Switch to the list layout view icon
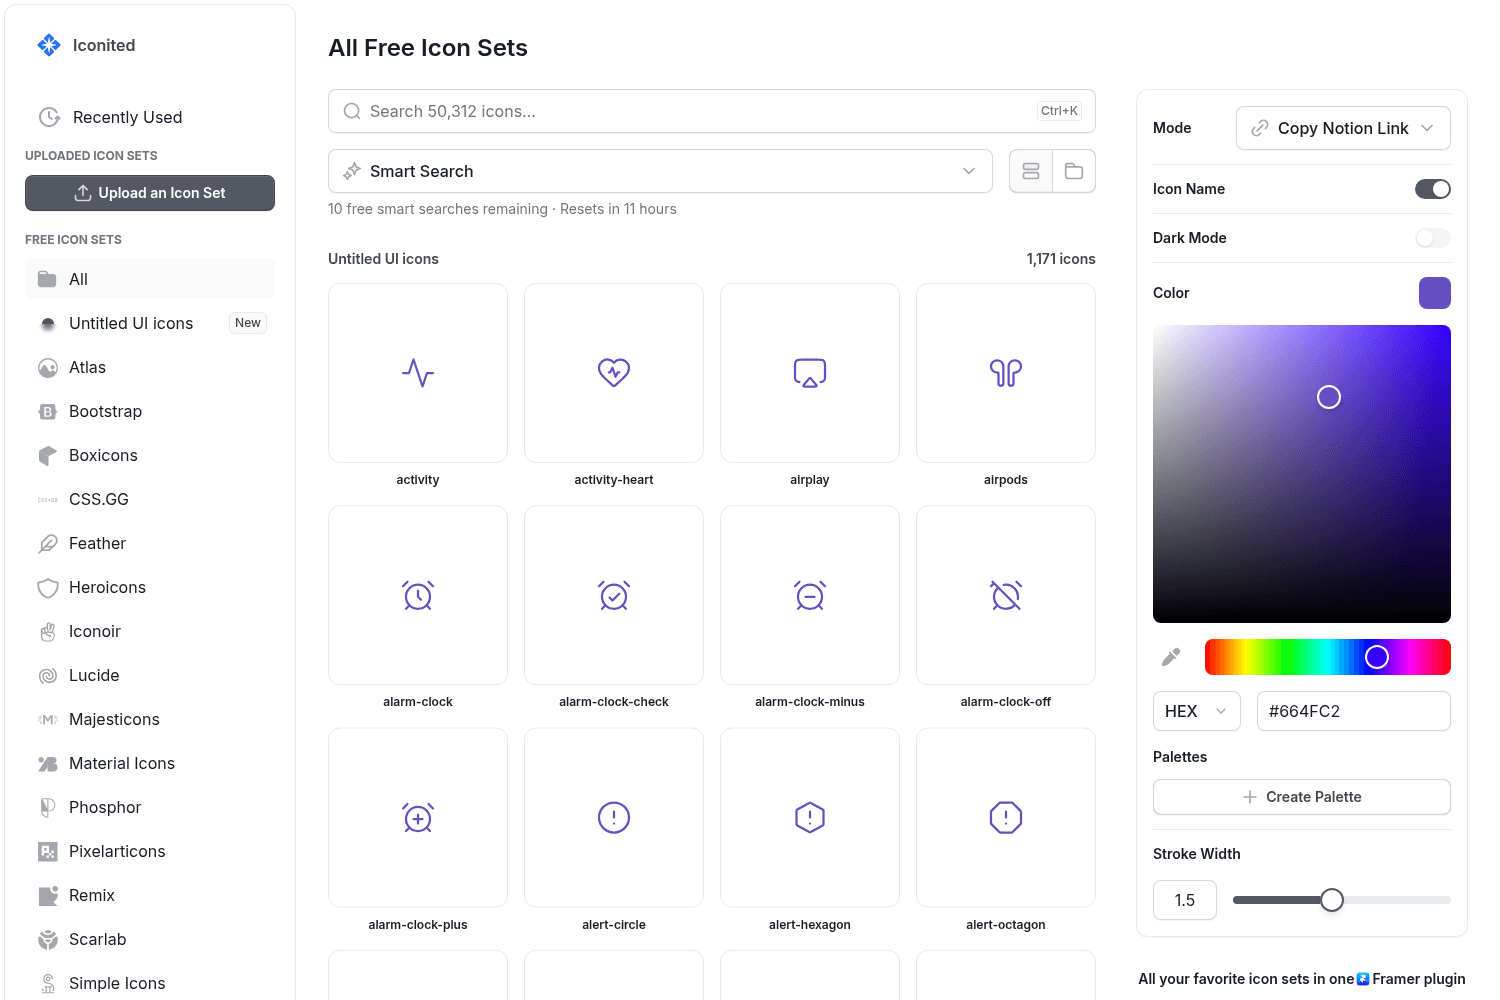Screen dimensions: 1500x1000 click(1031, 171)
